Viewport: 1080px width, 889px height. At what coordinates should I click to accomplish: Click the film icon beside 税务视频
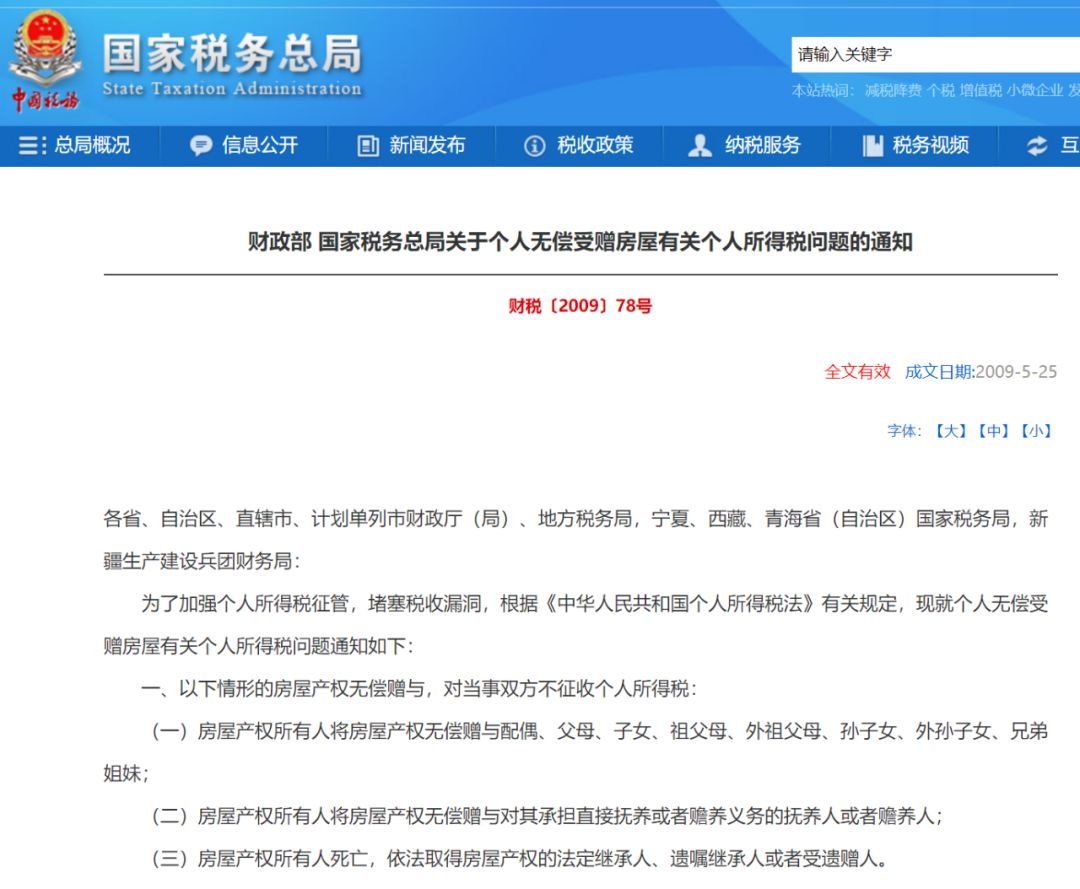click(873, 145)
